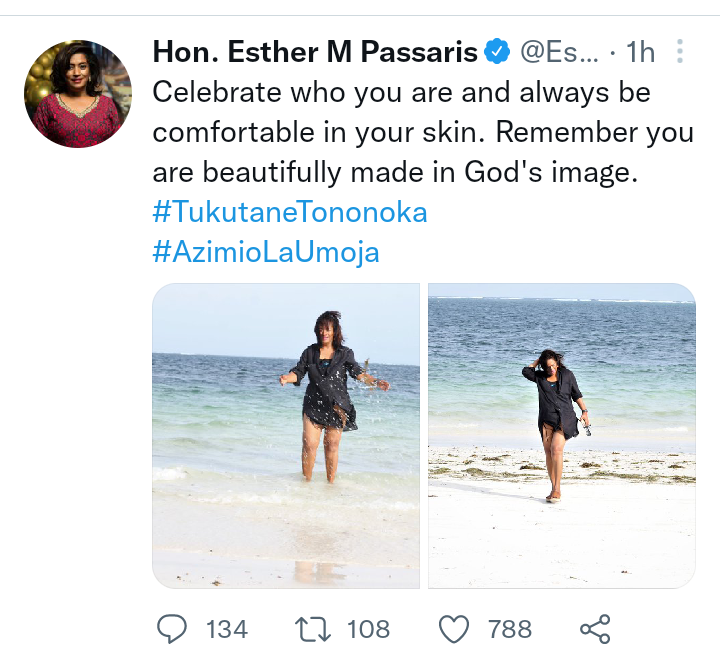Click the reply speech bubble icon
The image size is (720, 667).
(173, 629)
